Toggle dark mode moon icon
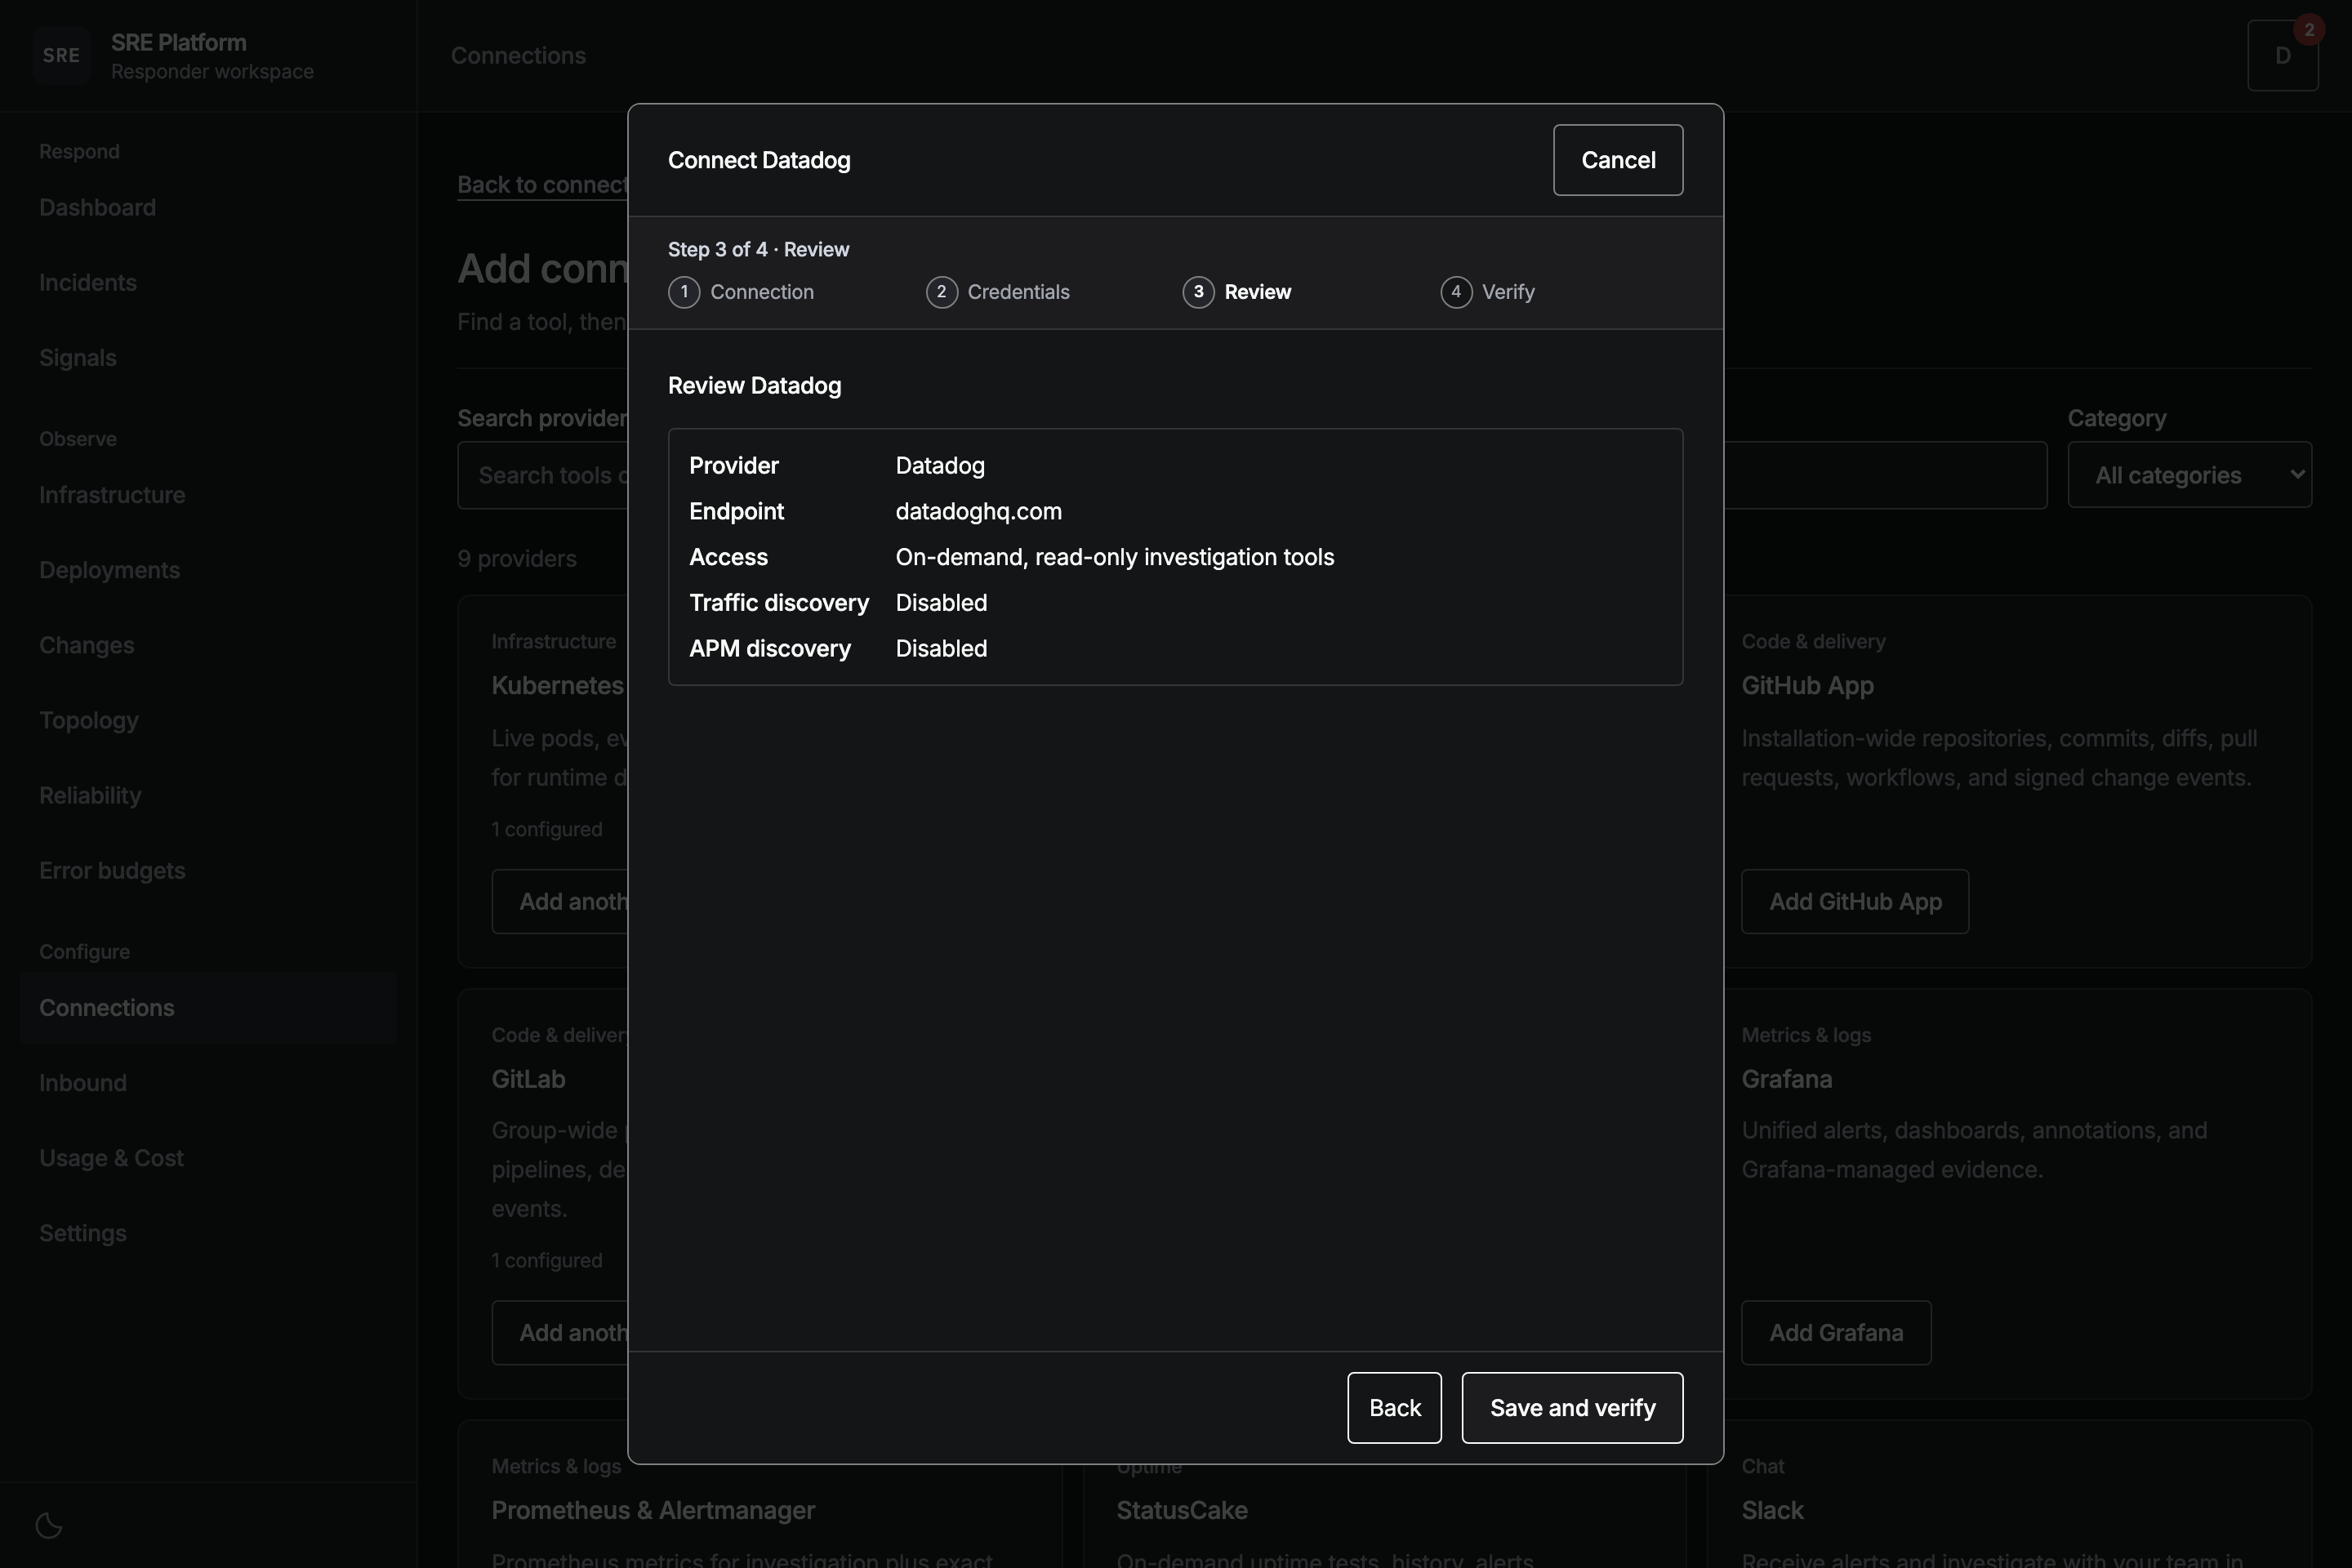 [x=48, y=1525]
